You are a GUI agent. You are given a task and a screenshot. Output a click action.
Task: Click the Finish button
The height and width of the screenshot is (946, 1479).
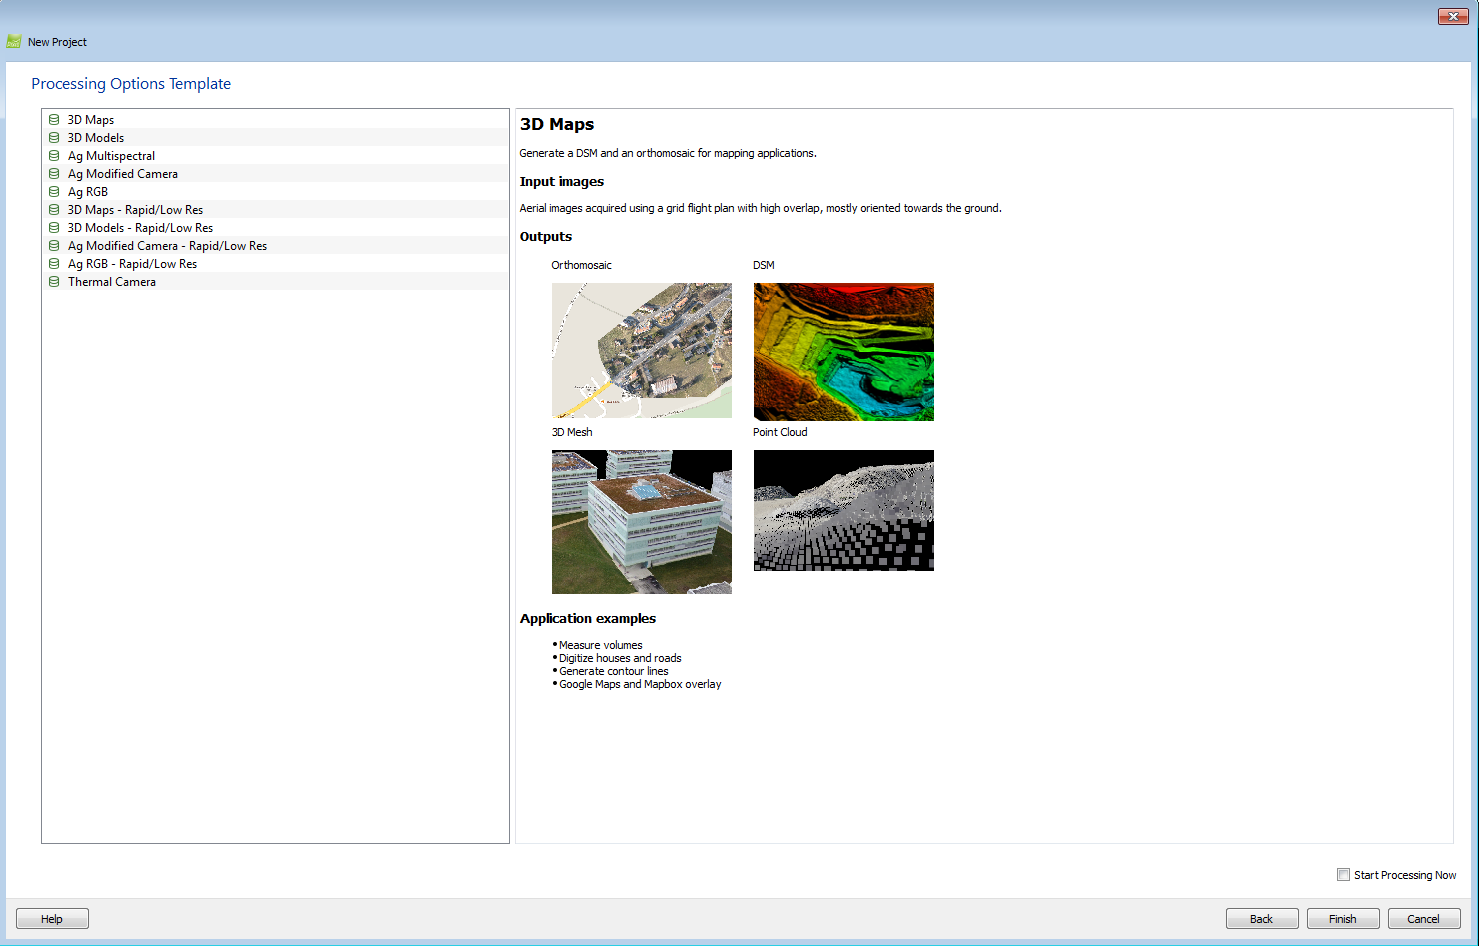(1343, 918)
